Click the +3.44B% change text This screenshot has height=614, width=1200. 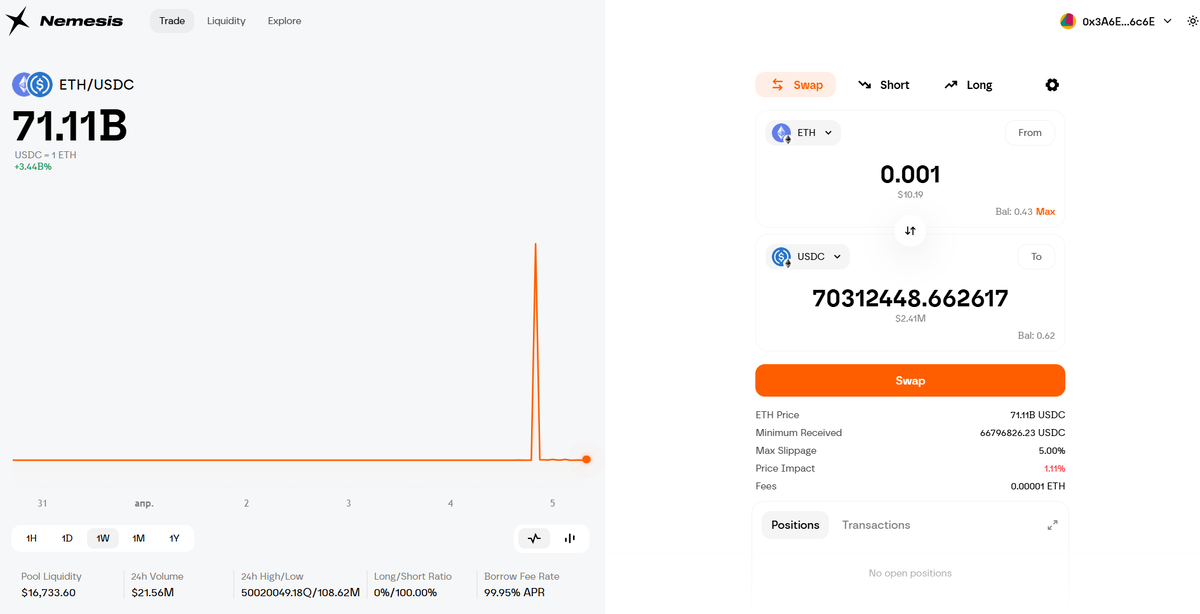tap(33, 167)
